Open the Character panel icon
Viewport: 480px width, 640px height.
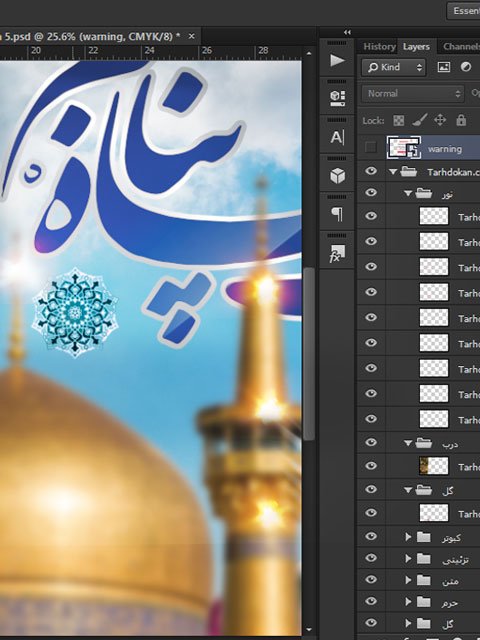pos(337,137)
